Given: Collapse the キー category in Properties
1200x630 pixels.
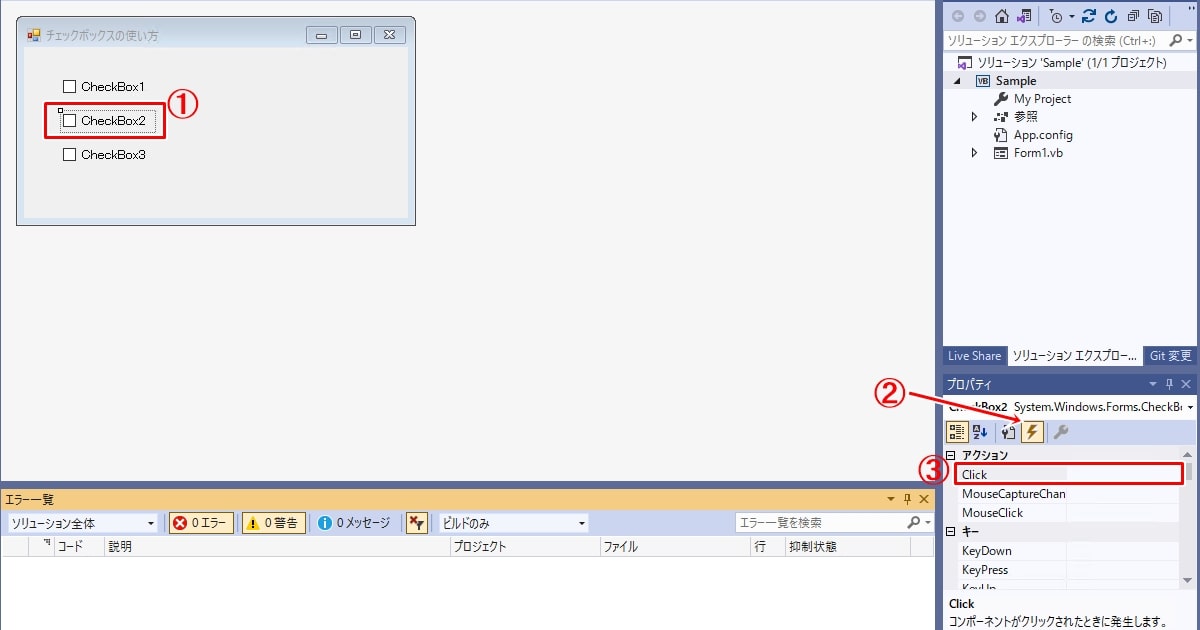Looking at the screenshot, I should click(951, 532).
